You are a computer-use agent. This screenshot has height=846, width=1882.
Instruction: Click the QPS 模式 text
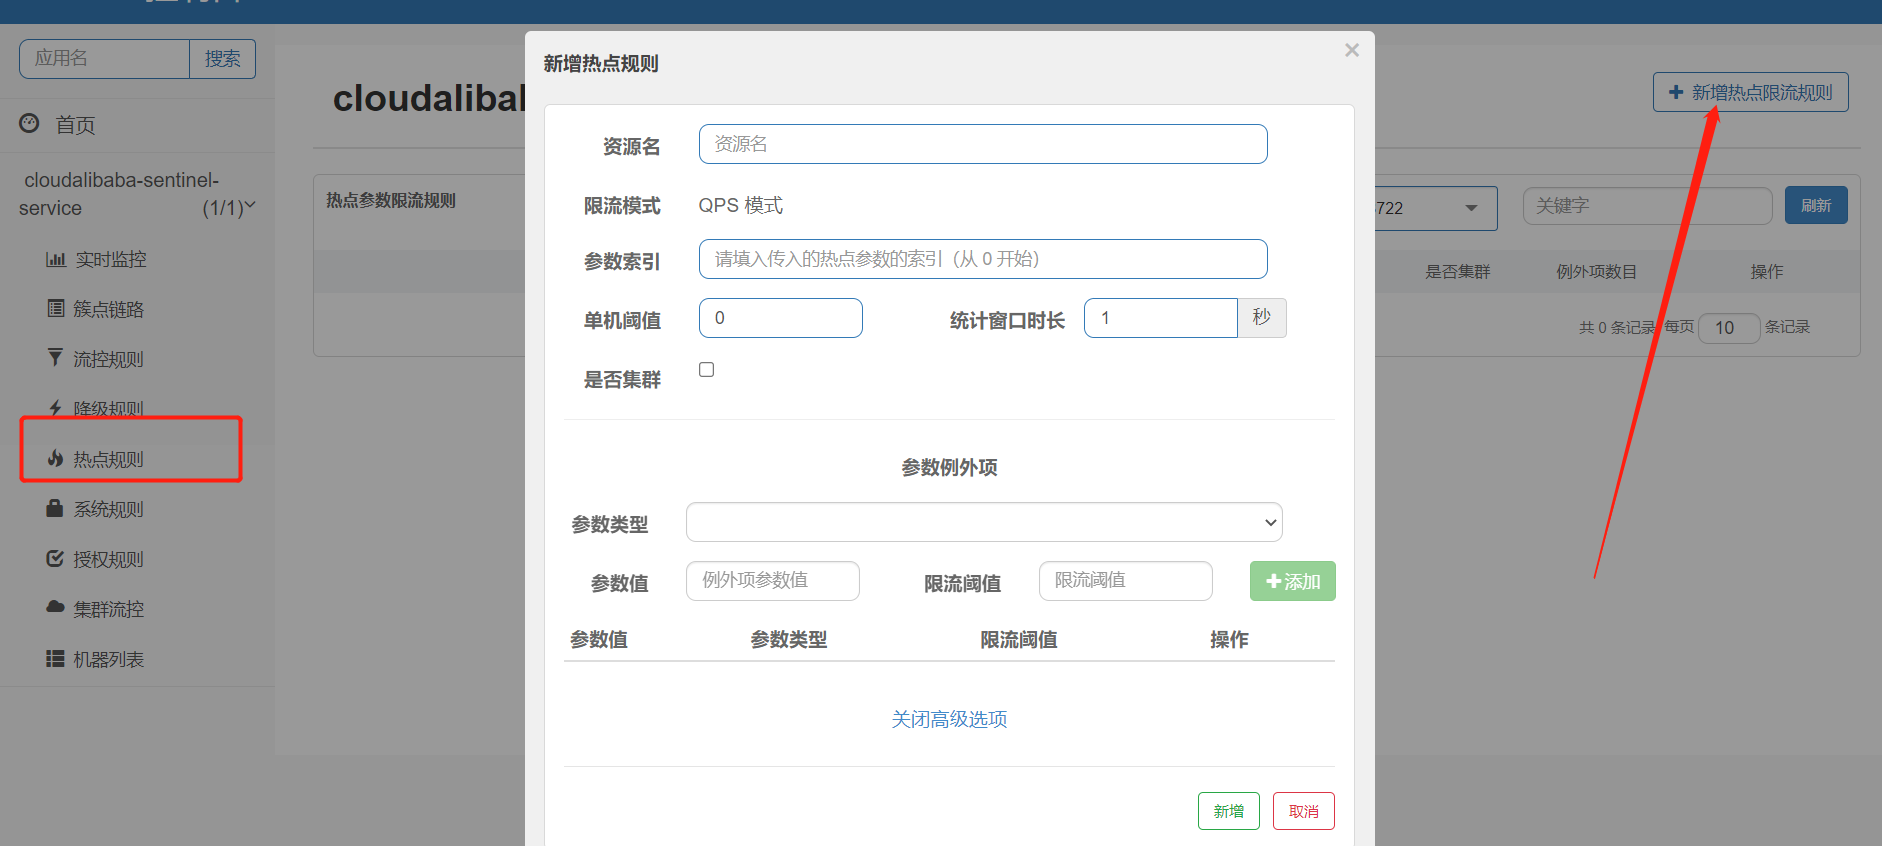click(x=741, y=205)
